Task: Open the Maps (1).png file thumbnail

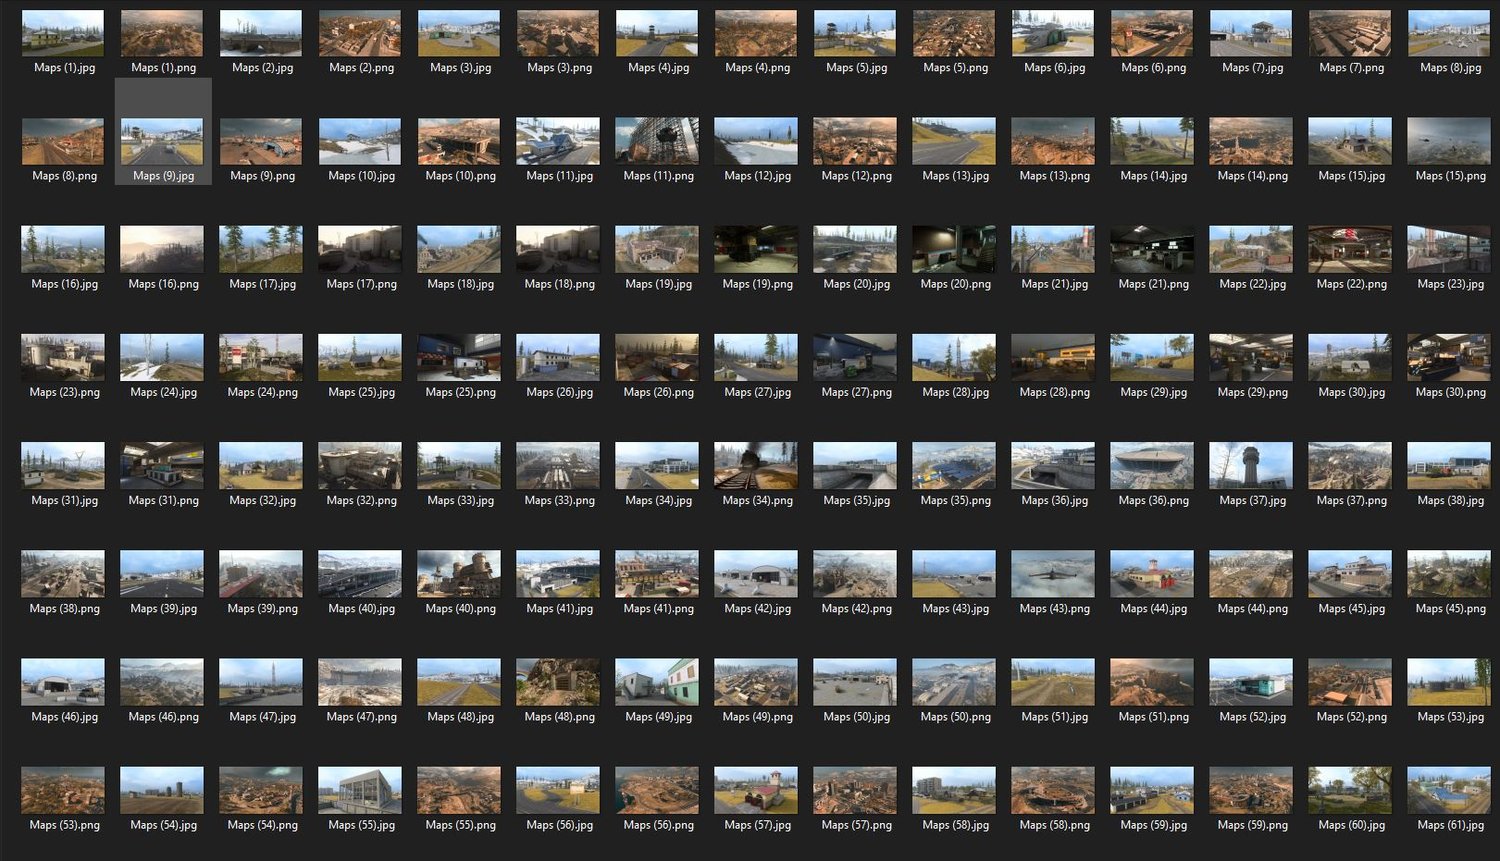Action: (162, 33)
